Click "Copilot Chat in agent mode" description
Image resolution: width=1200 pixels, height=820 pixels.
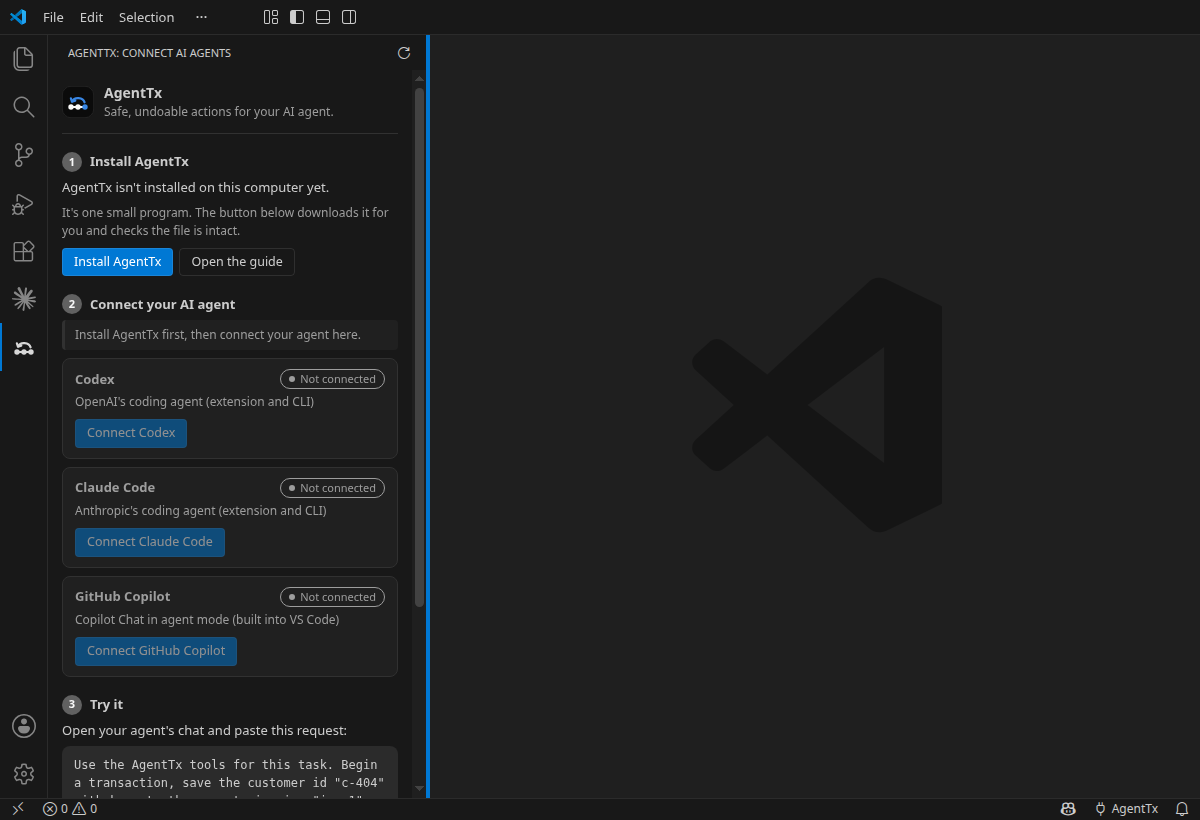[207, 620]
